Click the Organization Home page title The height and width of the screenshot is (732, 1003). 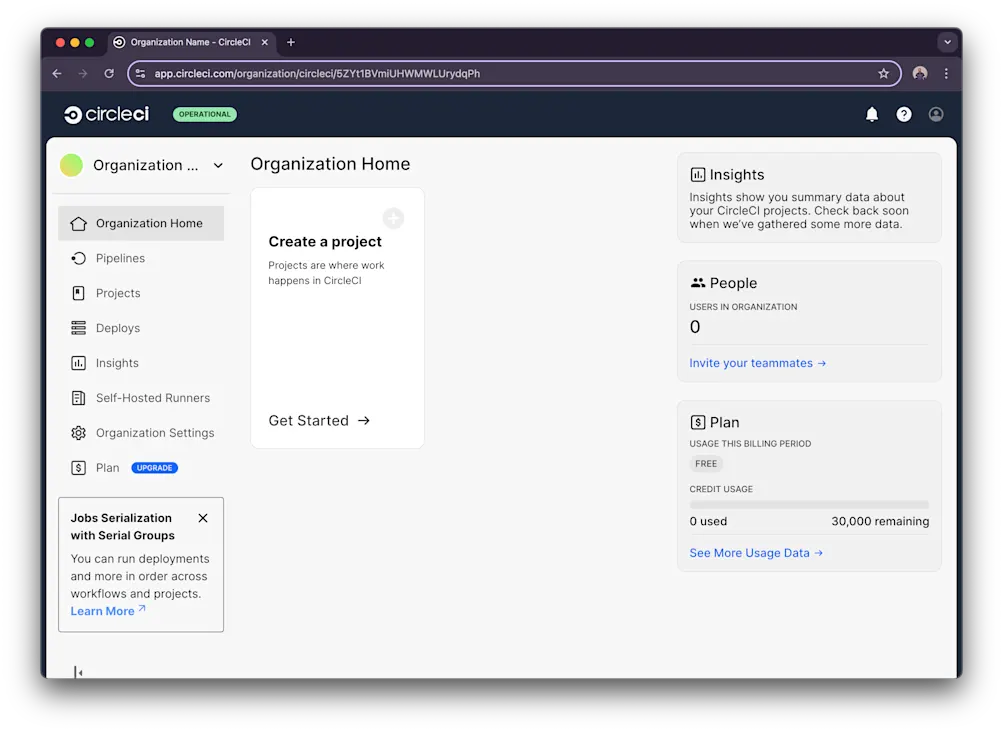coord(330,164)
